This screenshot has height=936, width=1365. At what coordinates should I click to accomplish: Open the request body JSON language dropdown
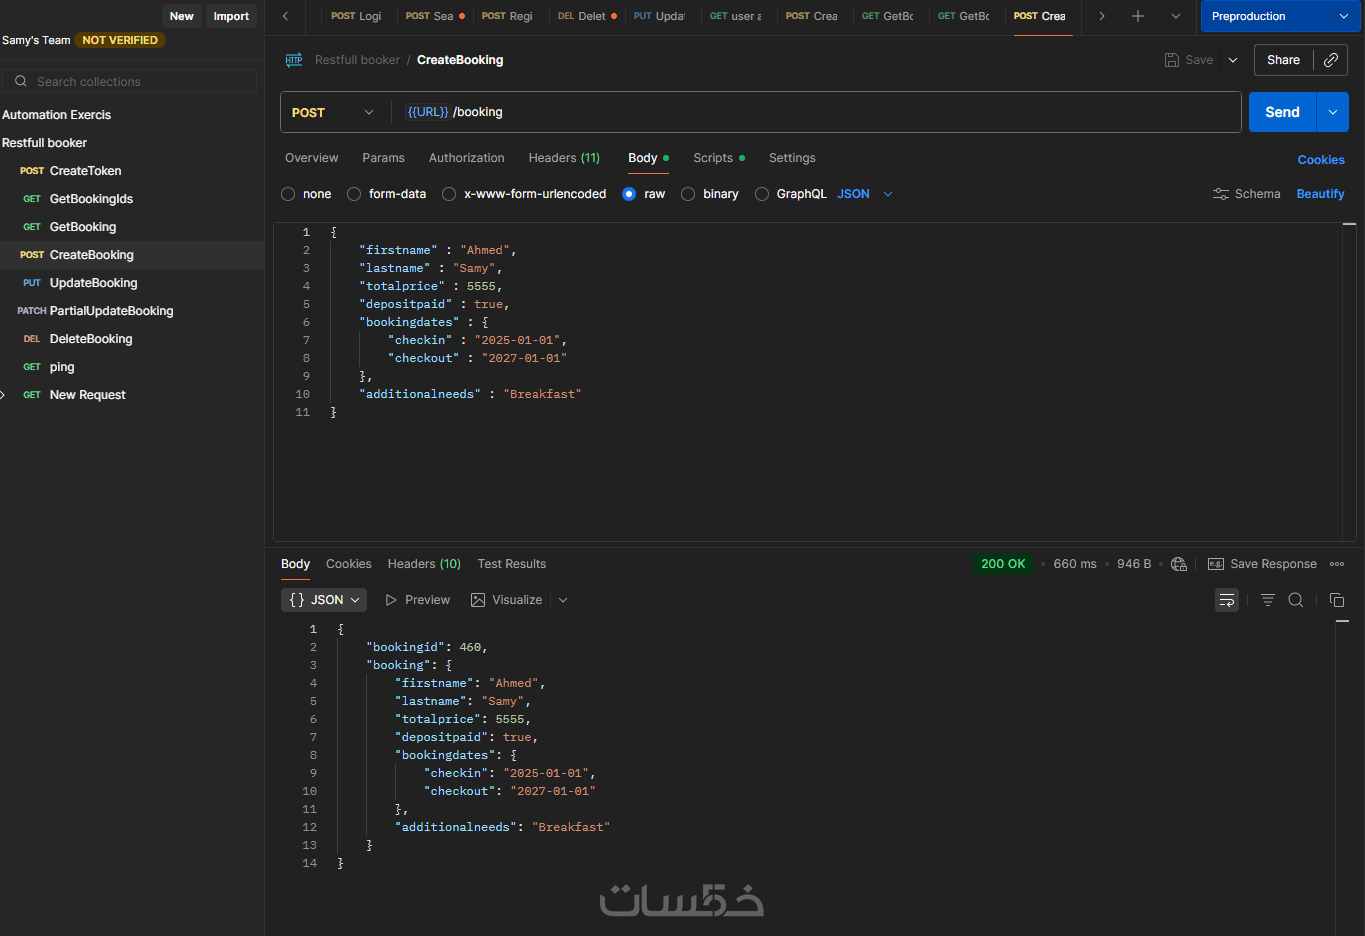tap(865, 194)
